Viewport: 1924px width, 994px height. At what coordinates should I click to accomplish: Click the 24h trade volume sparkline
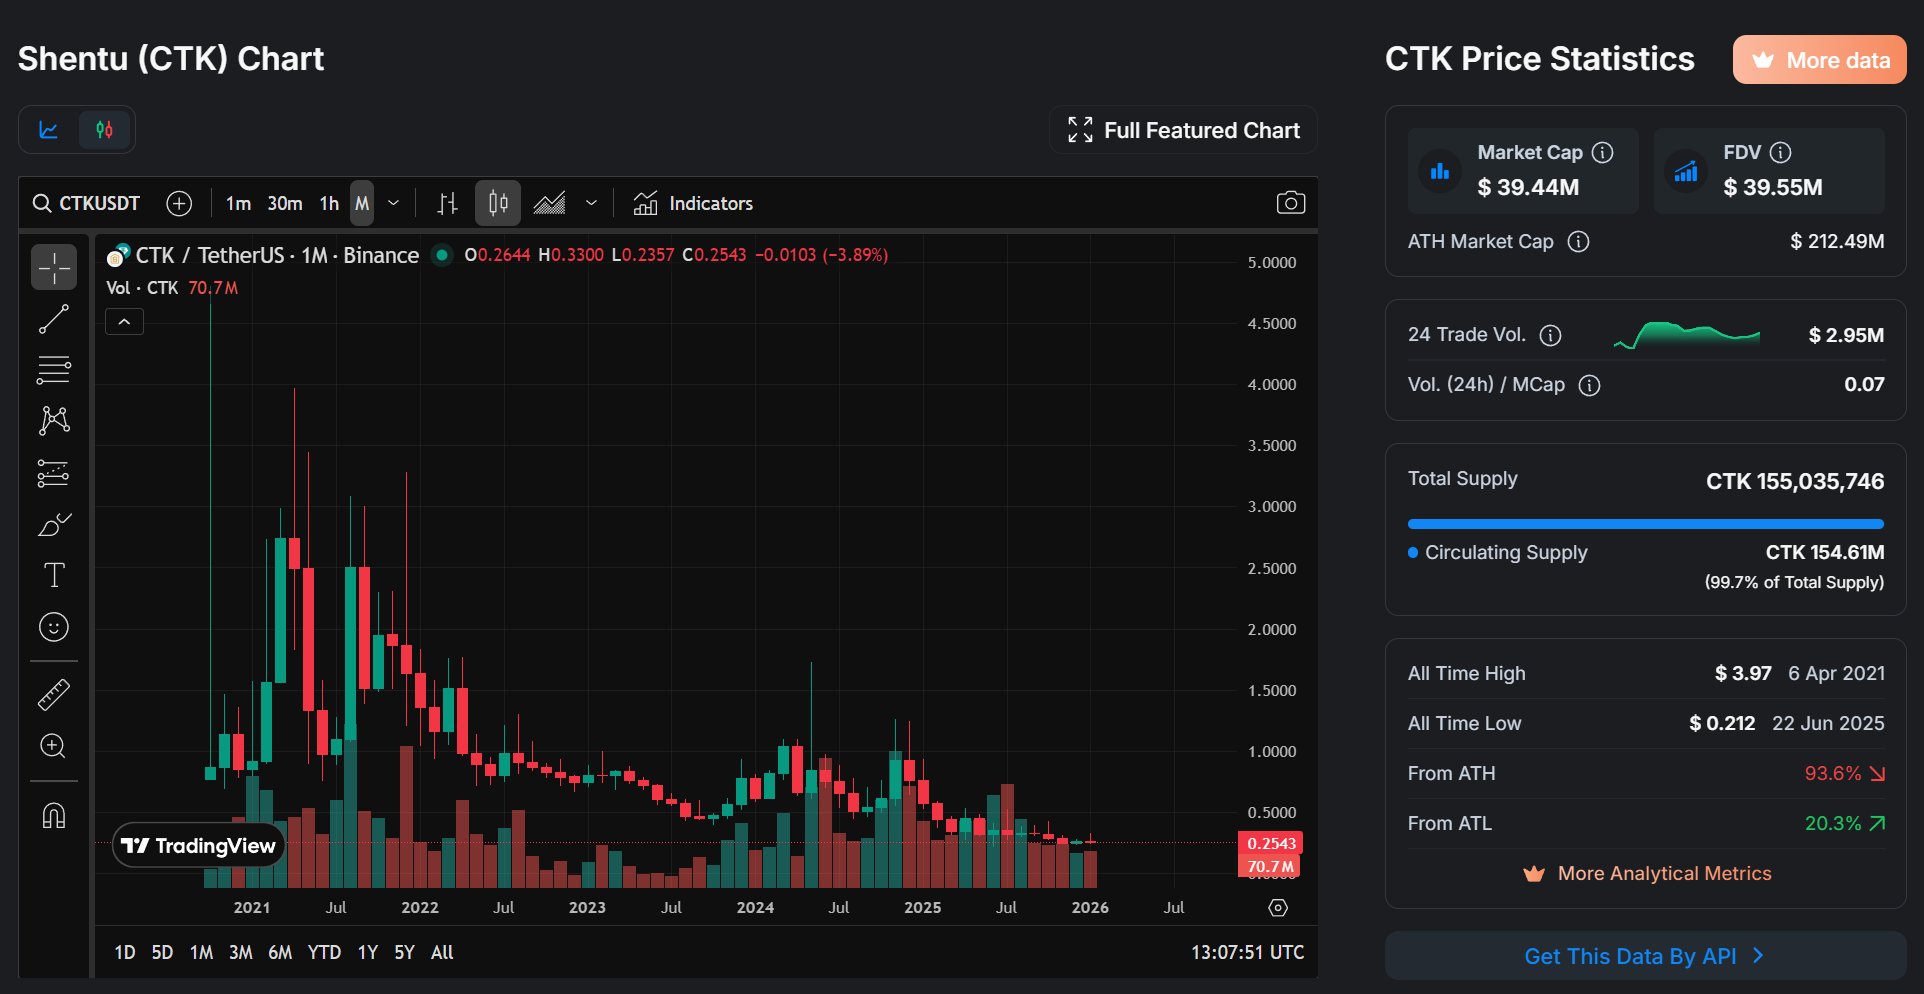click(1687, 335)
